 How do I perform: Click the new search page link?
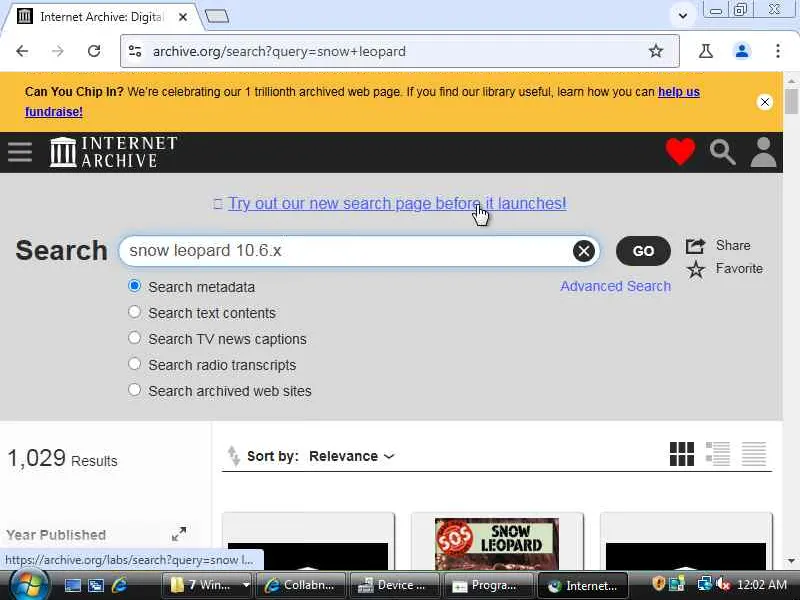pyautogui.click(x=397, y=204)
